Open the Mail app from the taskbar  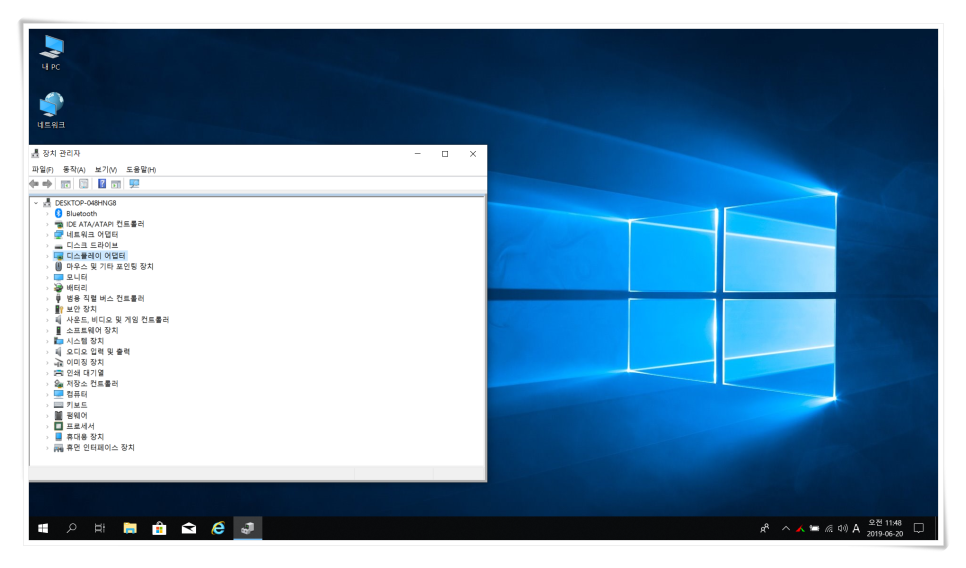[189, 528]
